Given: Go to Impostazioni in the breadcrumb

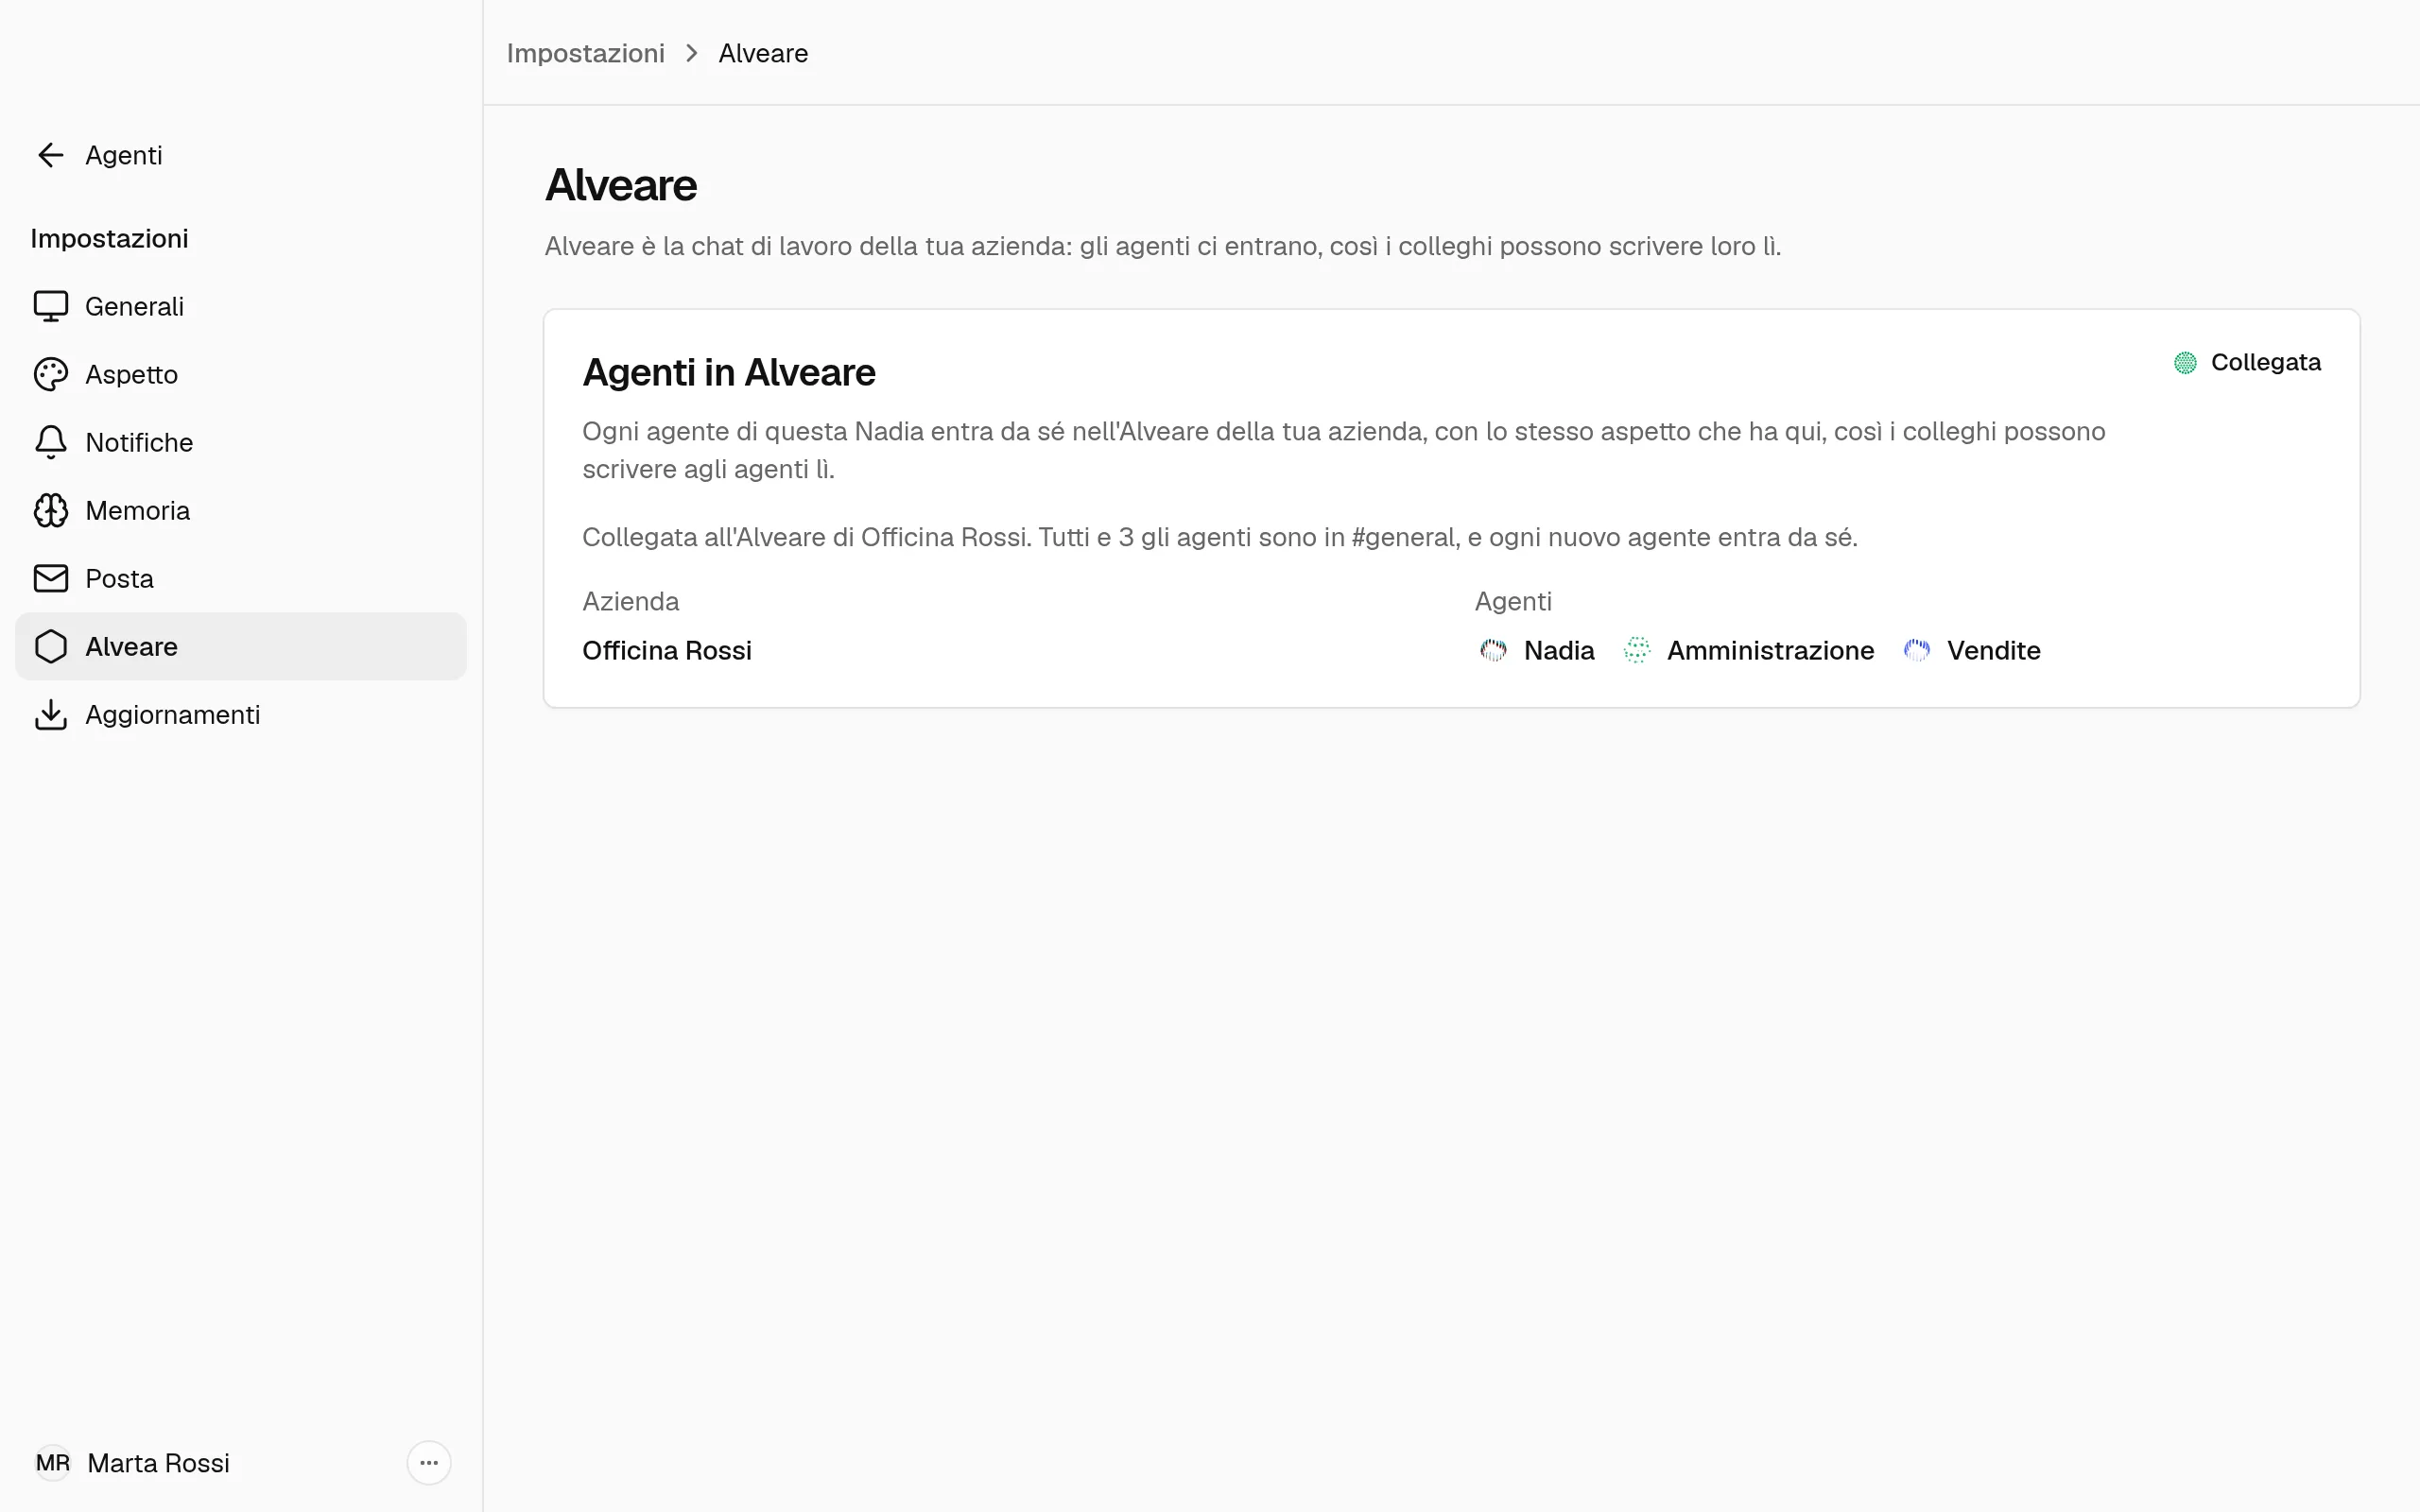Looking at the screenshot, I should pyautogui.click(x=585, y=53).
